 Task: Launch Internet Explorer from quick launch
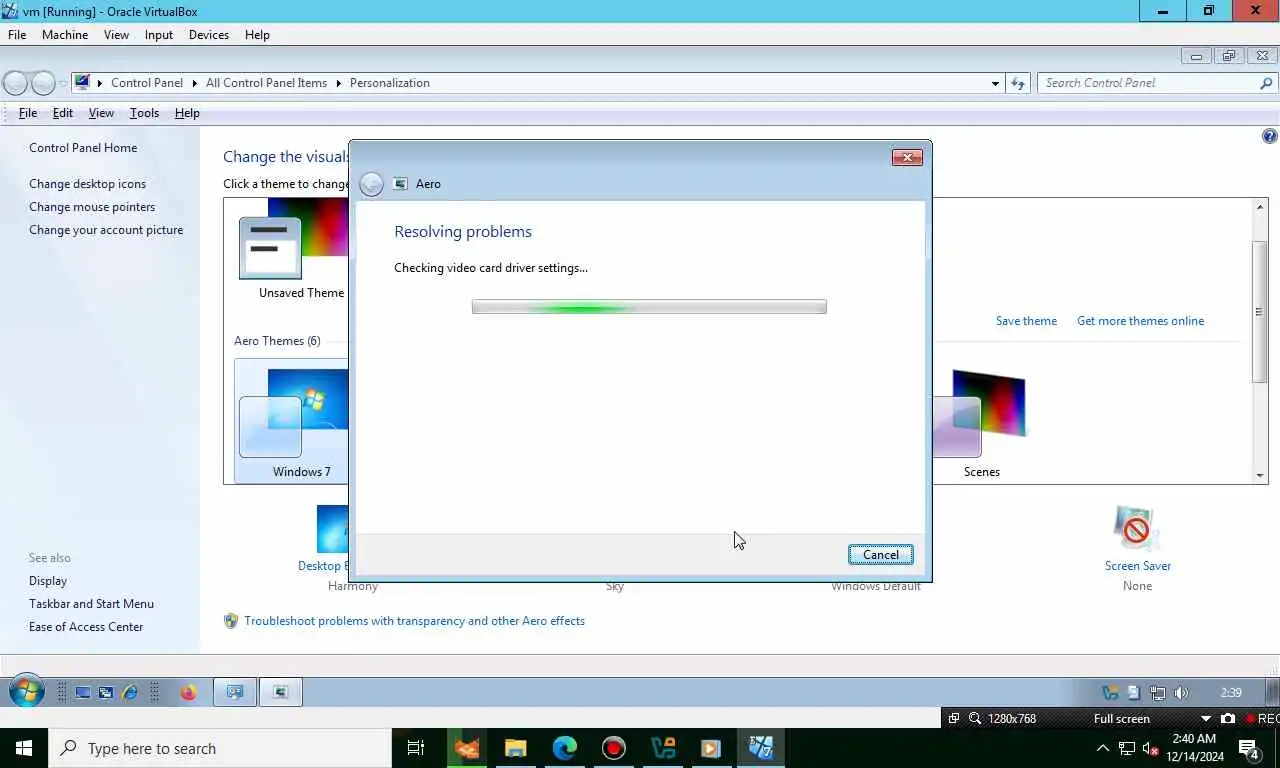tap(129, 692)
